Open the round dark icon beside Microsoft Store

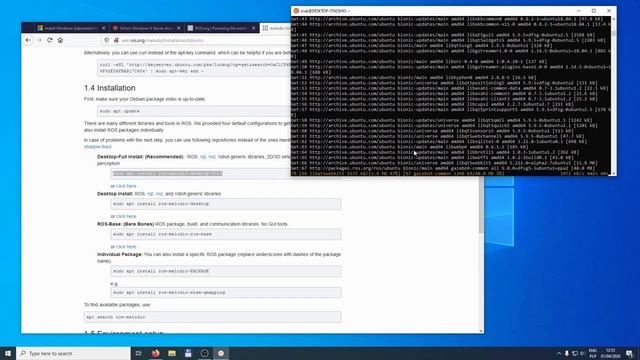[204, 353]
